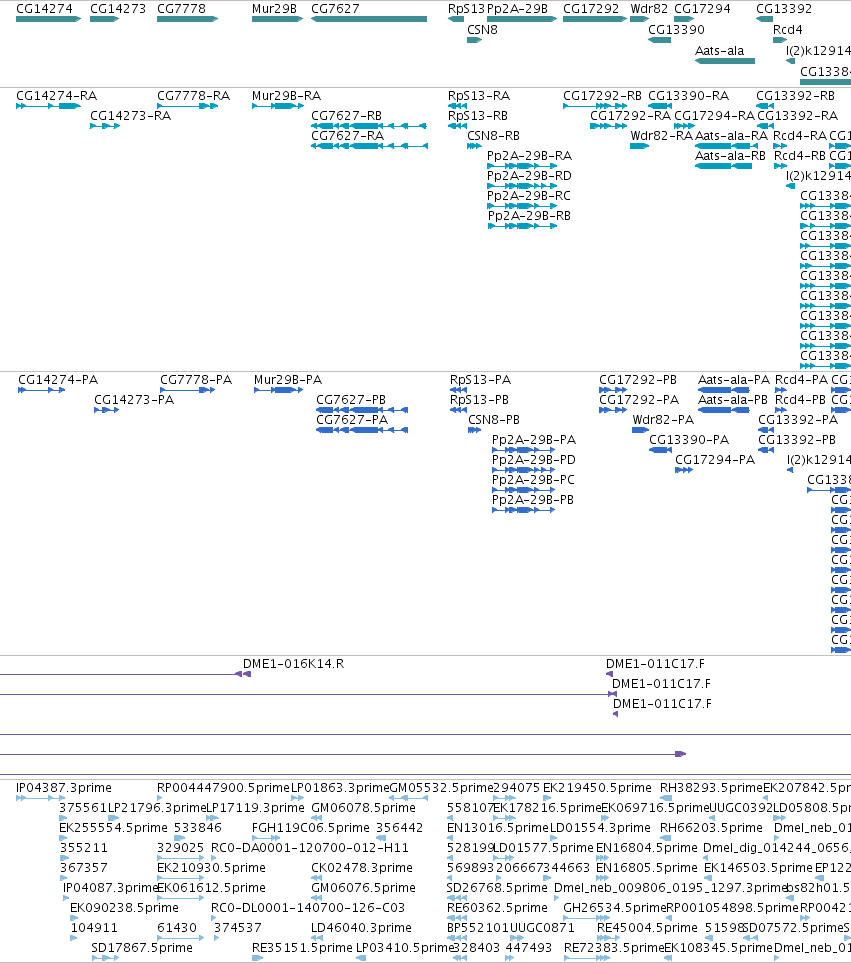Click the Pp2A-29B gene bar
The image size is (851, 963).
(x=521, y=19)
